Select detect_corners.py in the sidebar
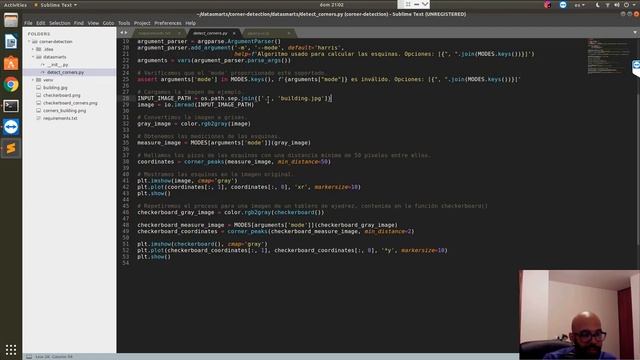The width and height of the screenshot is (640, 360). tap(65, 72)
